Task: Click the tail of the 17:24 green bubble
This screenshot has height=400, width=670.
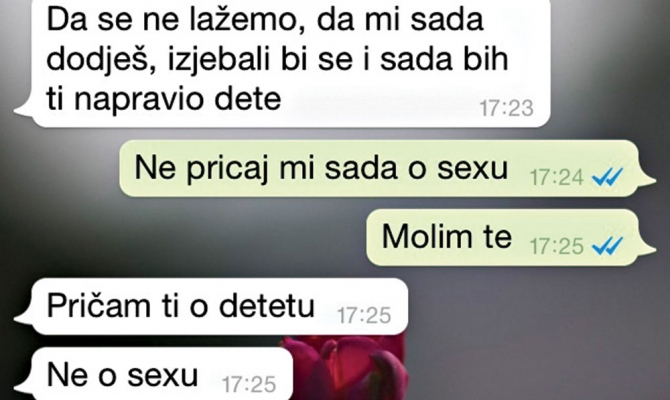Action: click(649, 181)
